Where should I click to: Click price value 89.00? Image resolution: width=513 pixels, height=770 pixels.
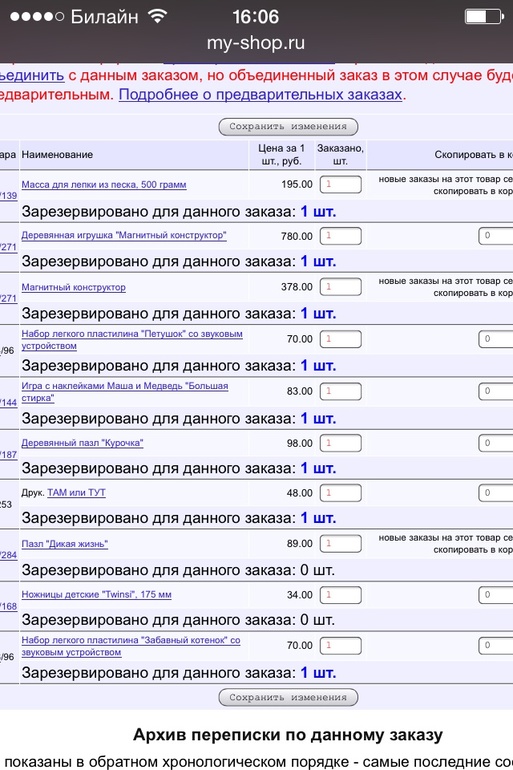coord(300,544)
